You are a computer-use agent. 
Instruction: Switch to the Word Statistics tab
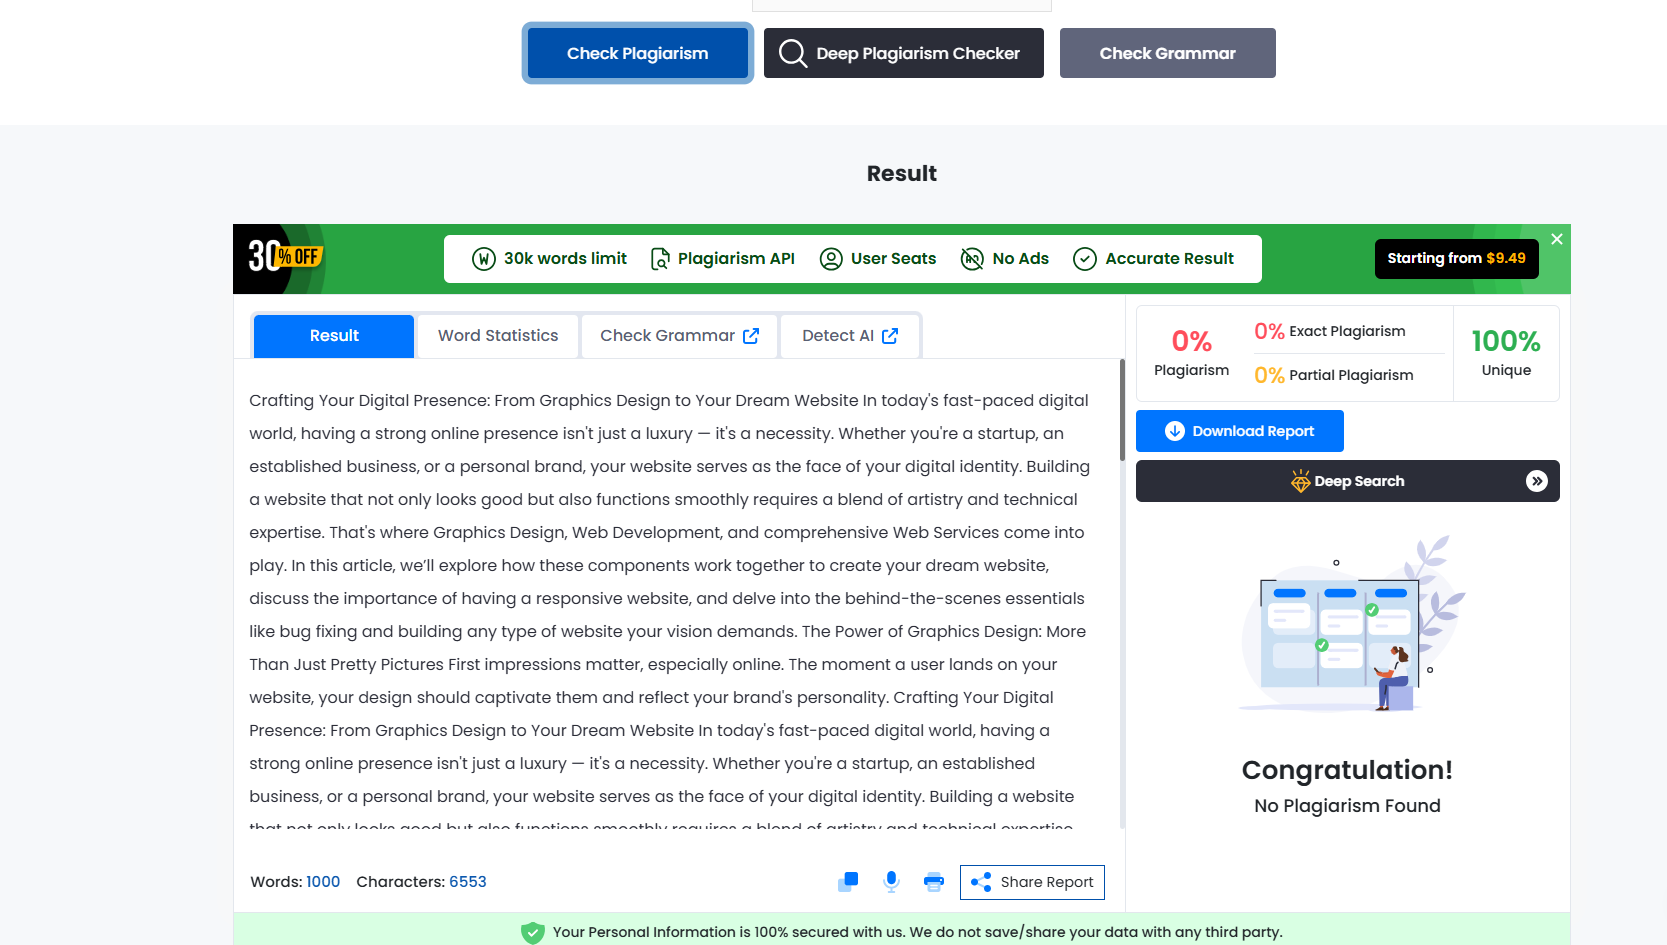point(497,335)
